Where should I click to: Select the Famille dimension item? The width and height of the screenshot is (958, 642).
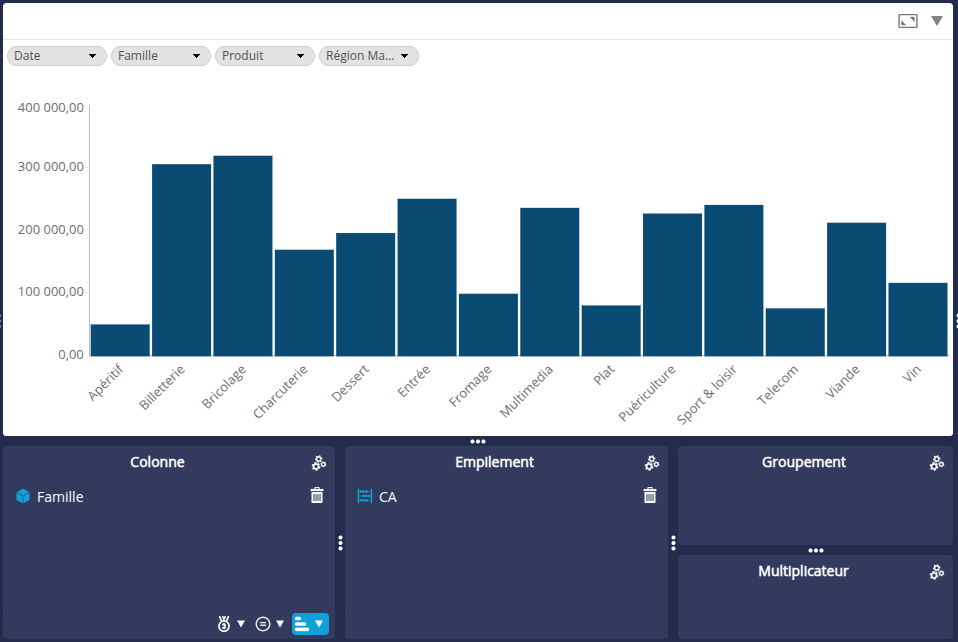[60, 497]
